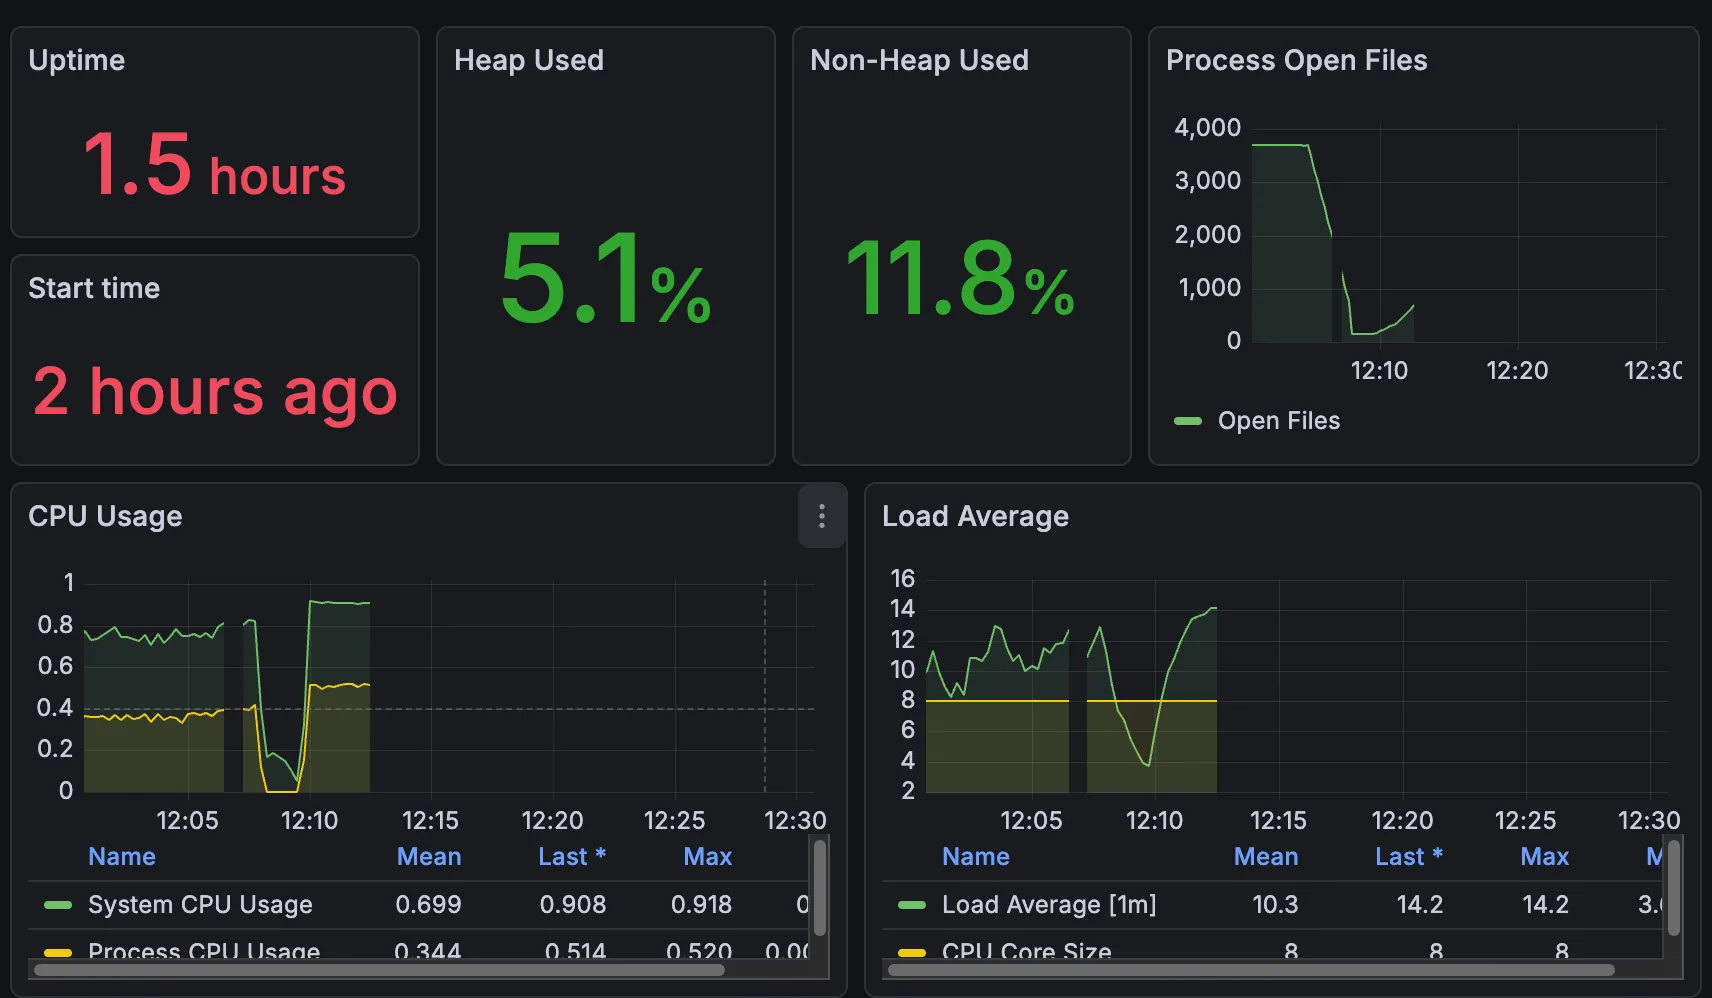
Task: Click the CPU Usage legend horizontal scrollbar
Action: (380, 970)
